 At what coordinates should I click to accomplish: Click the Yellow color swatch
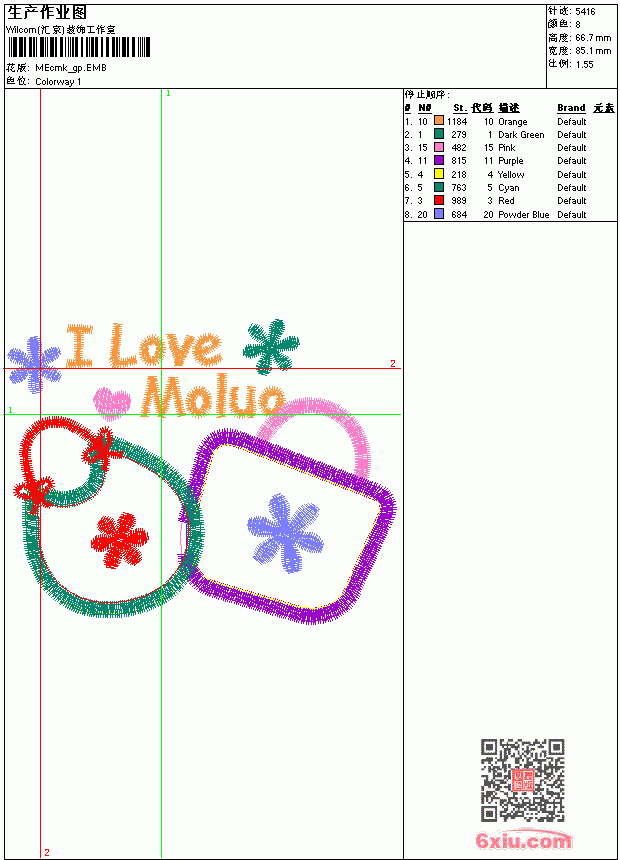[439, 174]
